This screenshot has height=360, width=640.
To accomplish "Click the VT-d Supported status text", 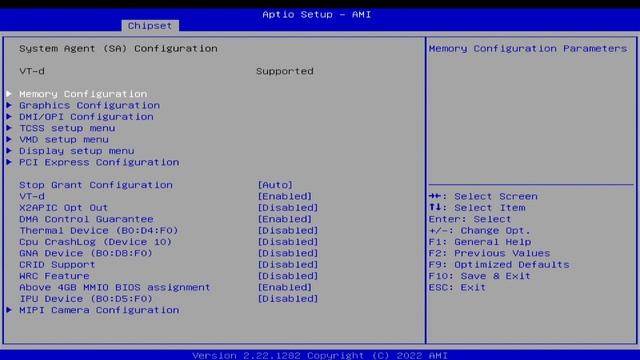I will (x=285, y=71).
